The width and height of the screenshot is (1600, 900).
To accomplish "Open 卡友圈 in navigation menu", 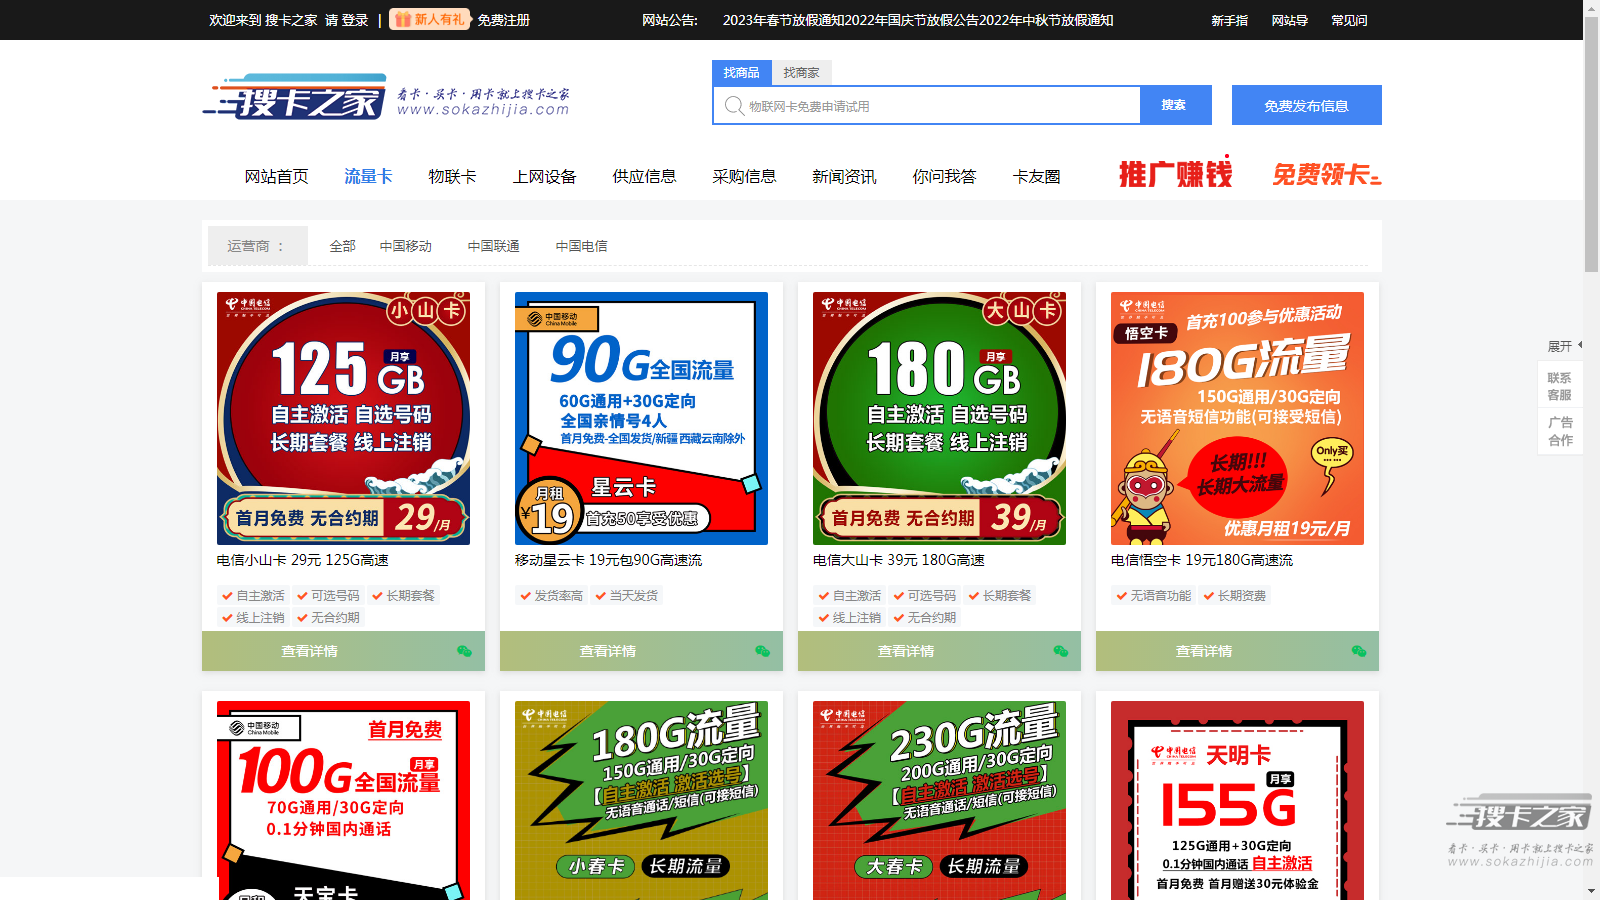I will point(1036,176).
